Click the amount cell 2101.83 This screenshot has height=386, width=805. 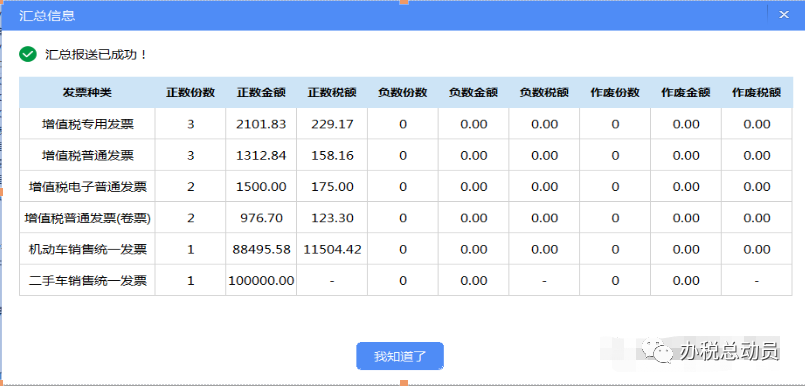[261, 124]
